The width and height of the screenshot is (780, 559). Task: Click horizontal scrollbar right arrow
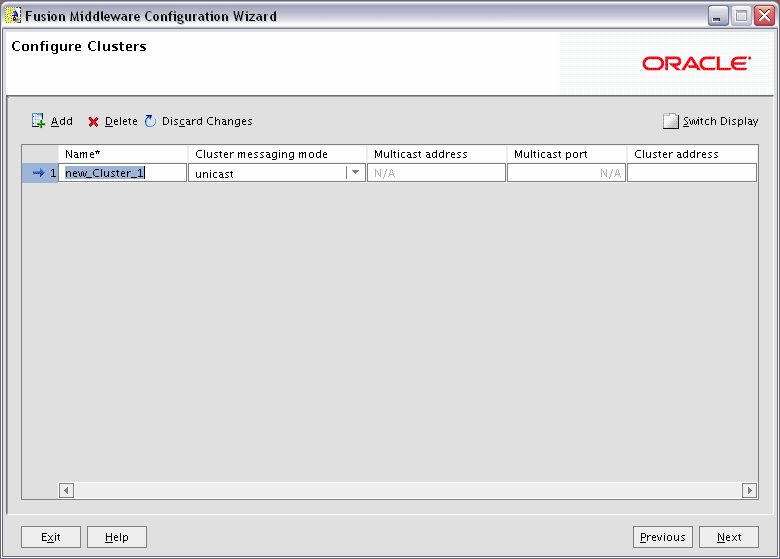click(750, 490)
